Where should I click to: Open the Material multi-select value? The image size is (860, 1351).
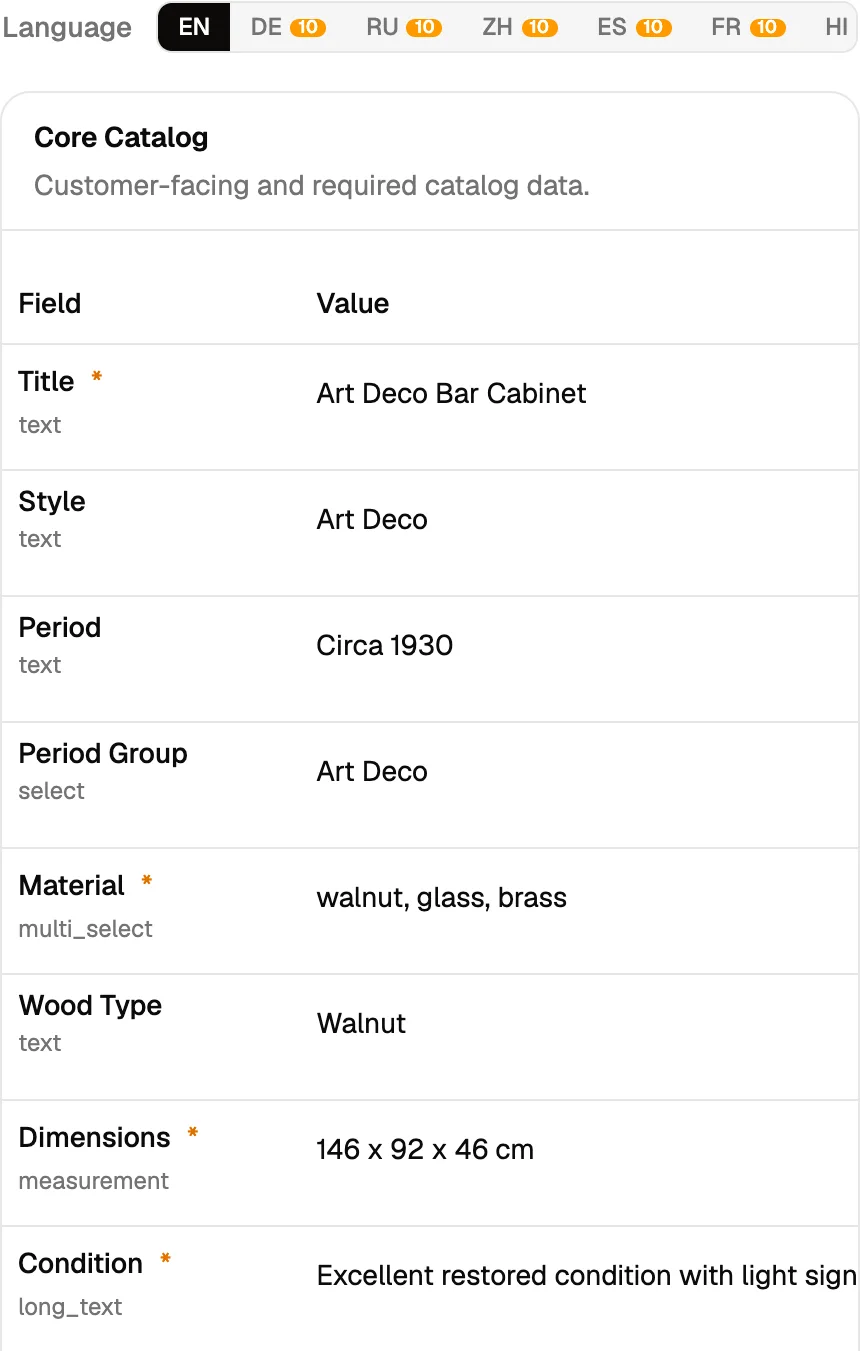point(442,897)
